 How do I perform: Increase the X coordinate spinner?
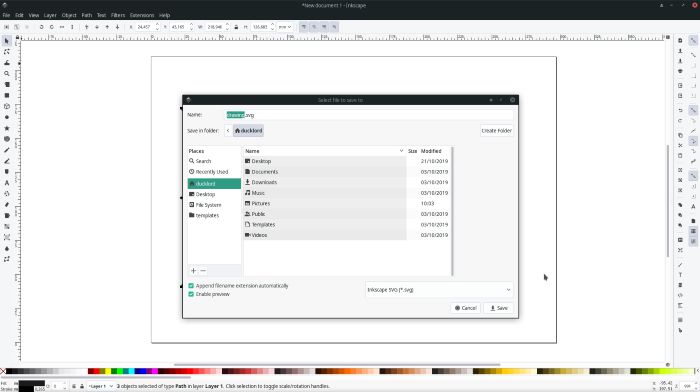coord(157,25)
